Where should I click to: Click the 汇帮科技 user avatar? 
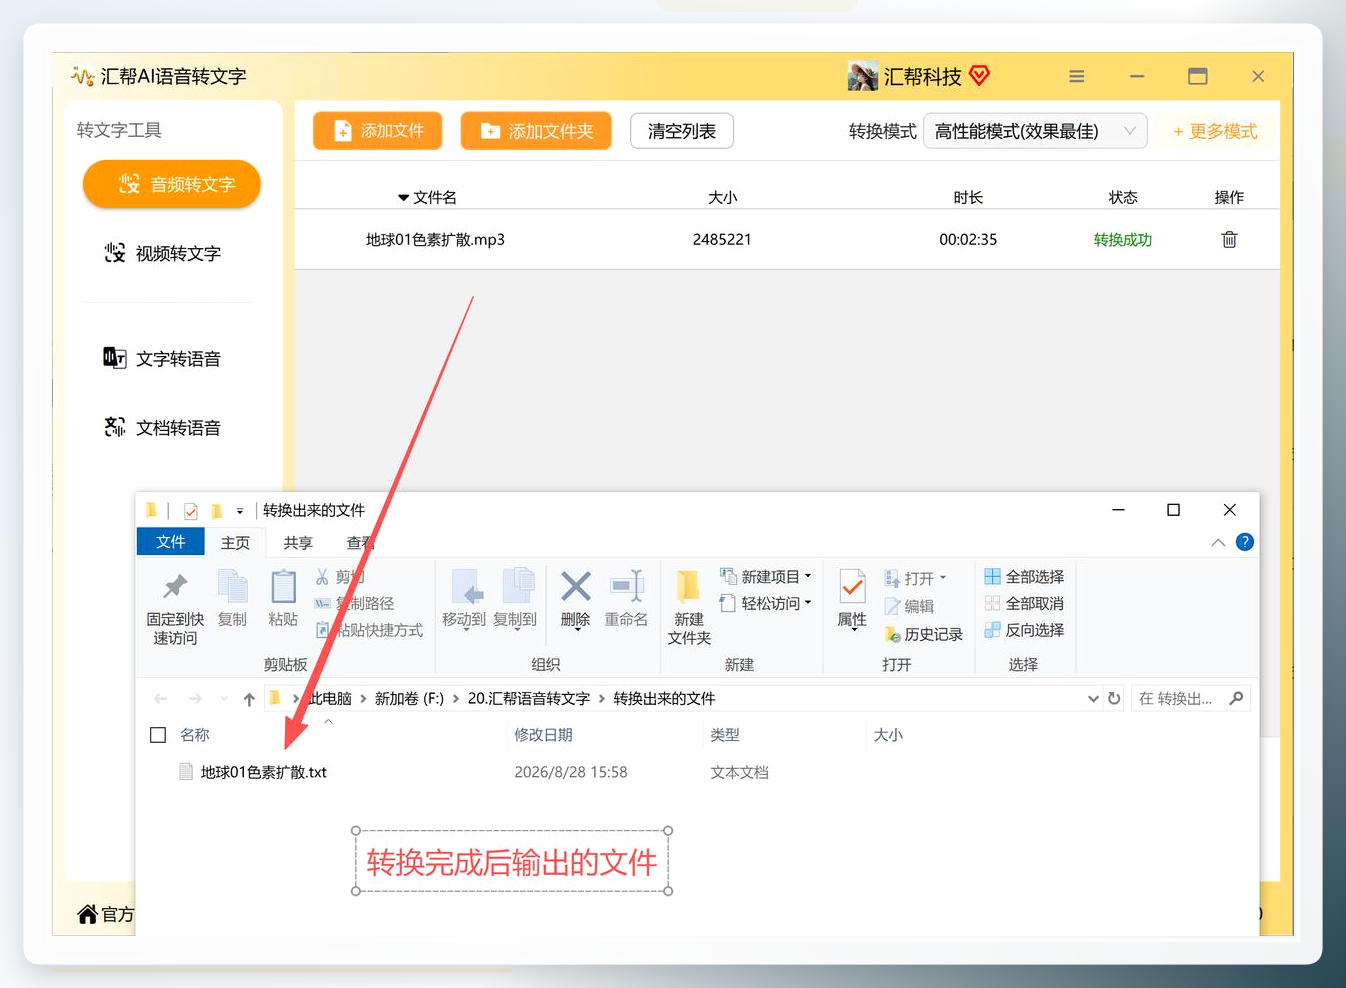tap(862, 76)
